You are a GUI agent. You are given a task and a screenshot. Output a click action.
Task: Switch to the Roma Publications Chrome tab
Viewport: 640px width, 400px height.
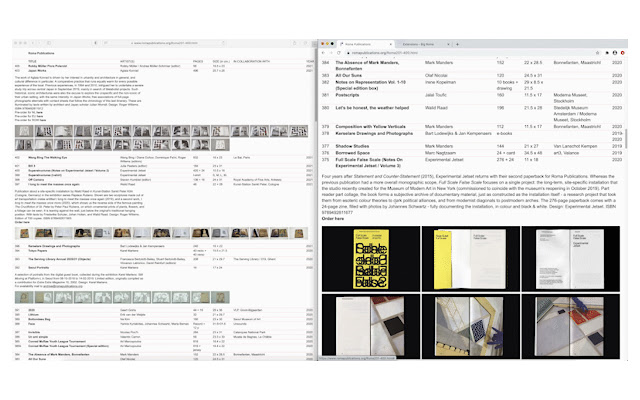tap(364, 44)
